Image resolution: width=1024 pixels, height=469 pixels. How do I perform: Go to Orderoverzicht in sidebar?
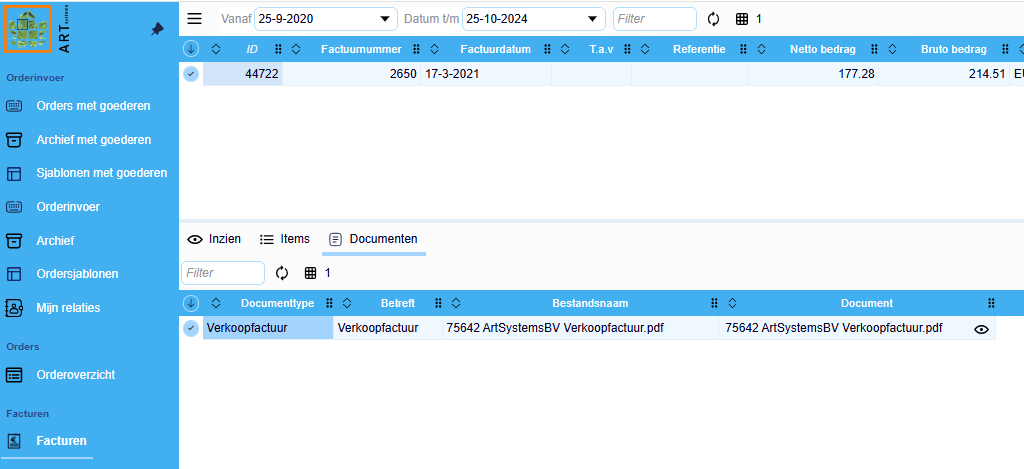[x=75, y=375]
